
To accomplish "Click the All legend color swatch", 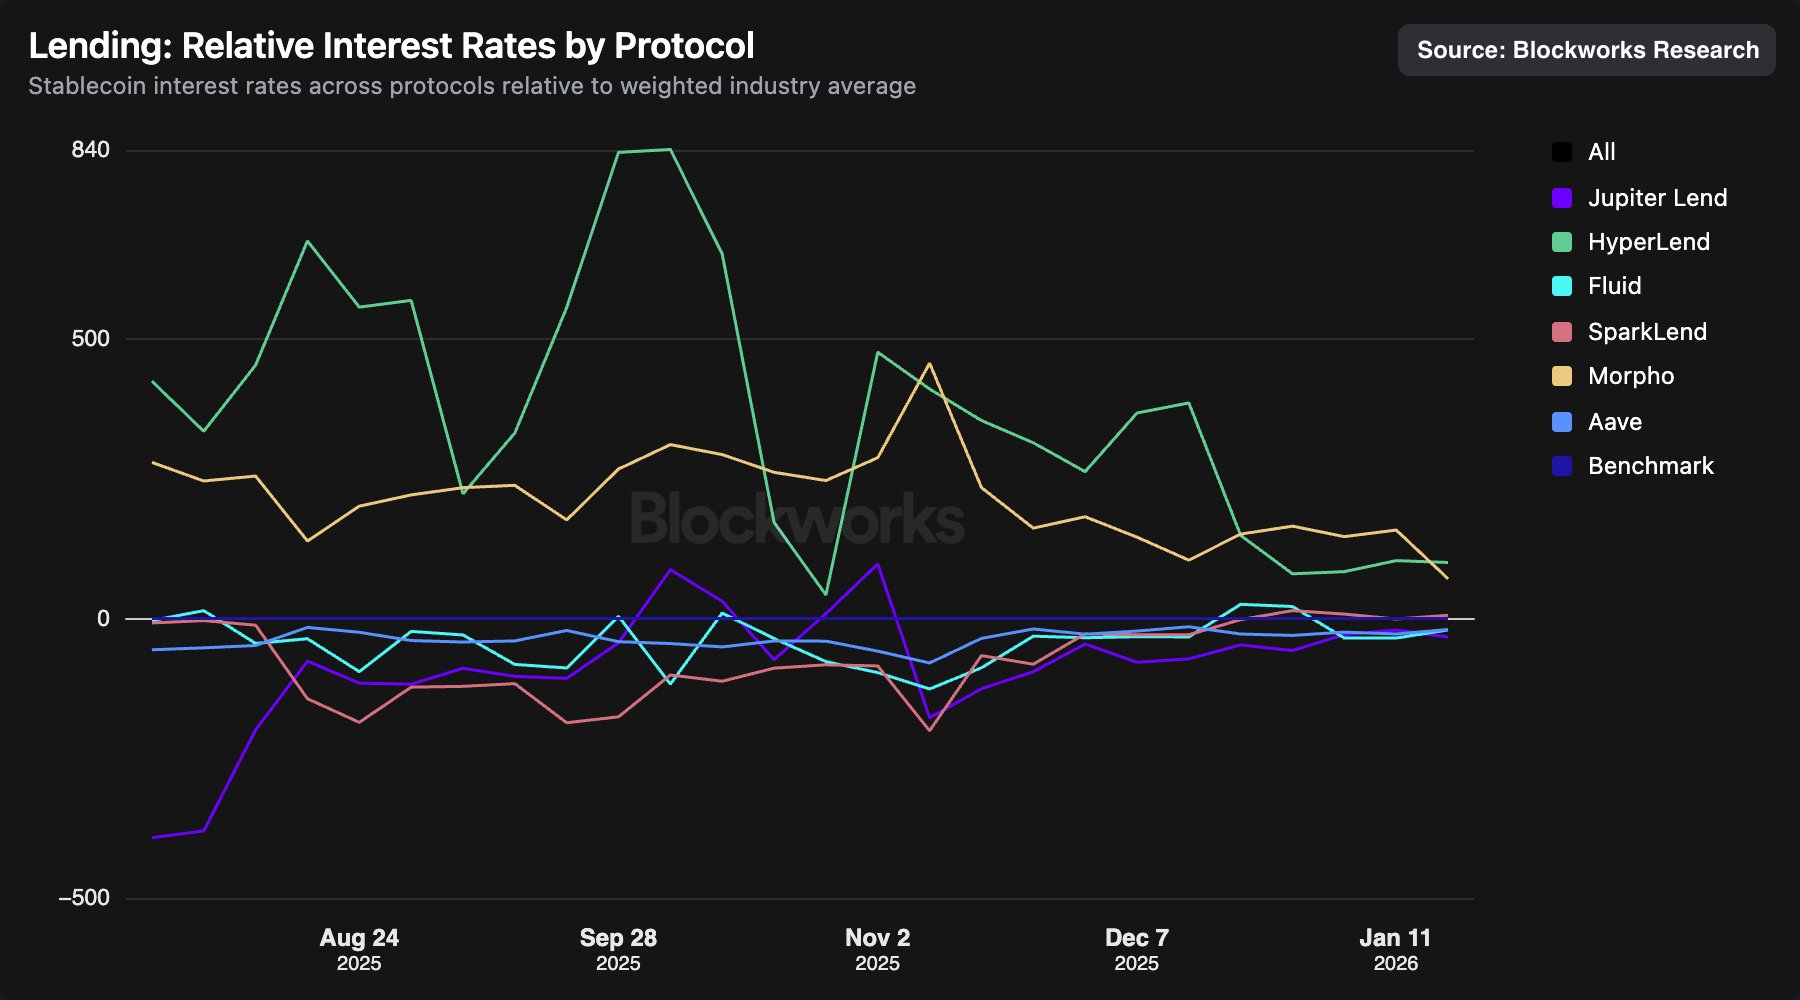I will pos(1562,152).
